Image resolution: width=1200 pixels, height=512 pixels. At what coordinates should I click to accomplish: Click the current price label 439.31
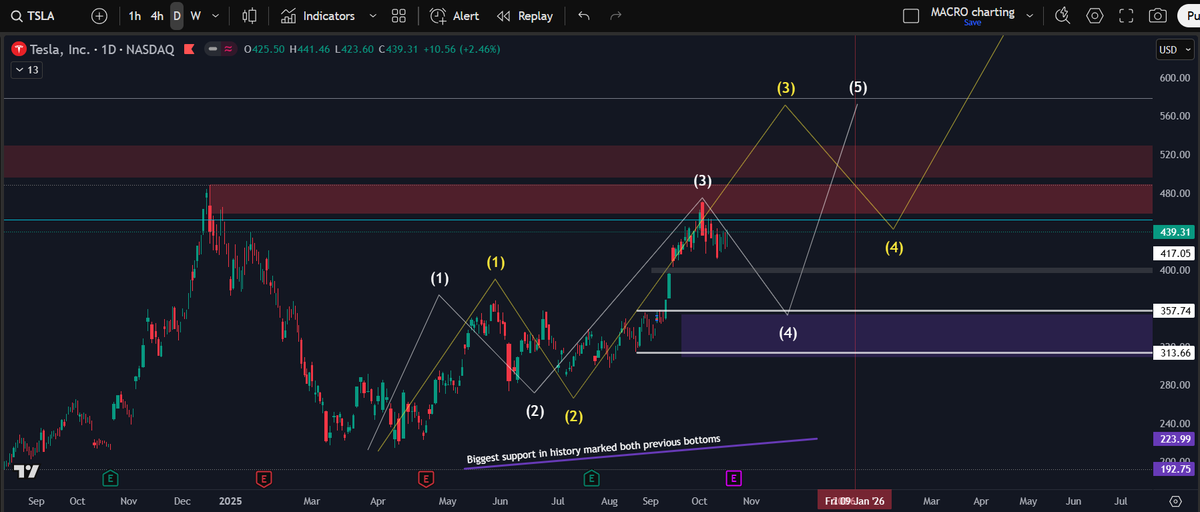(x=1174, y=232)
